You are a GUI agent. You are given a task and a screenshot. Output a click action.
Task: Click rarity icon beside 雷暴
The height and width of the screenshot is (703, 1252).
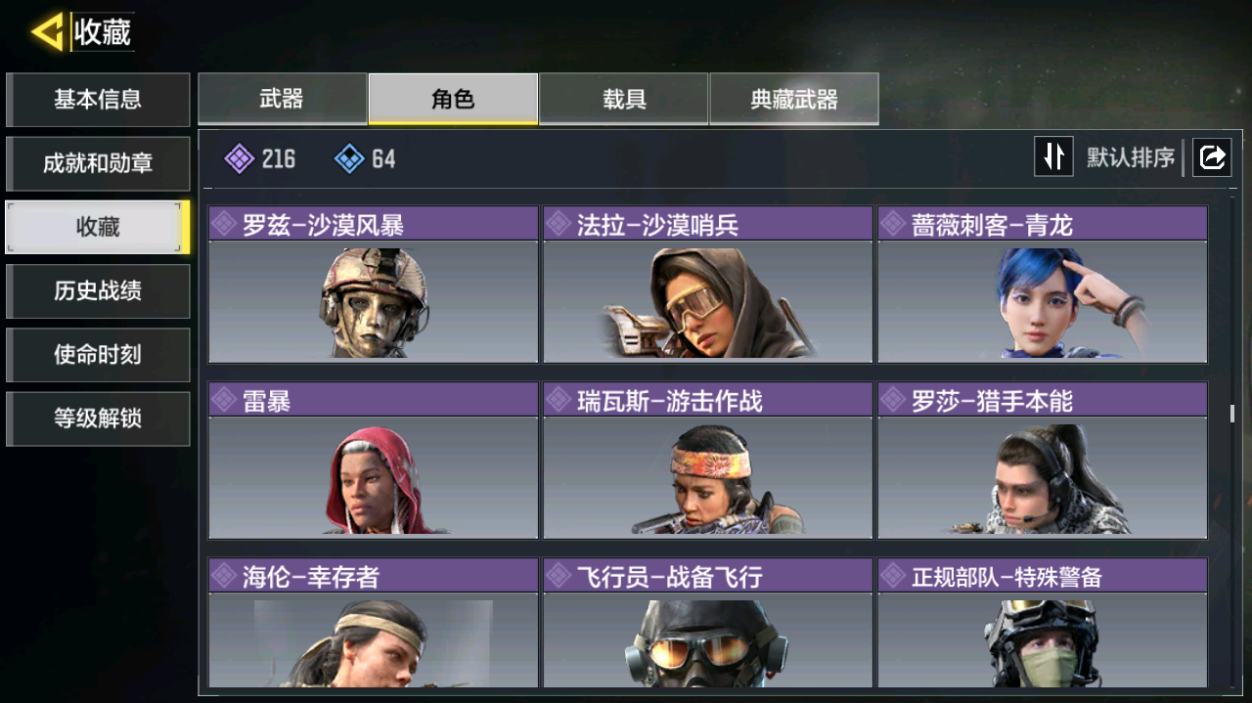pos(225,400)
